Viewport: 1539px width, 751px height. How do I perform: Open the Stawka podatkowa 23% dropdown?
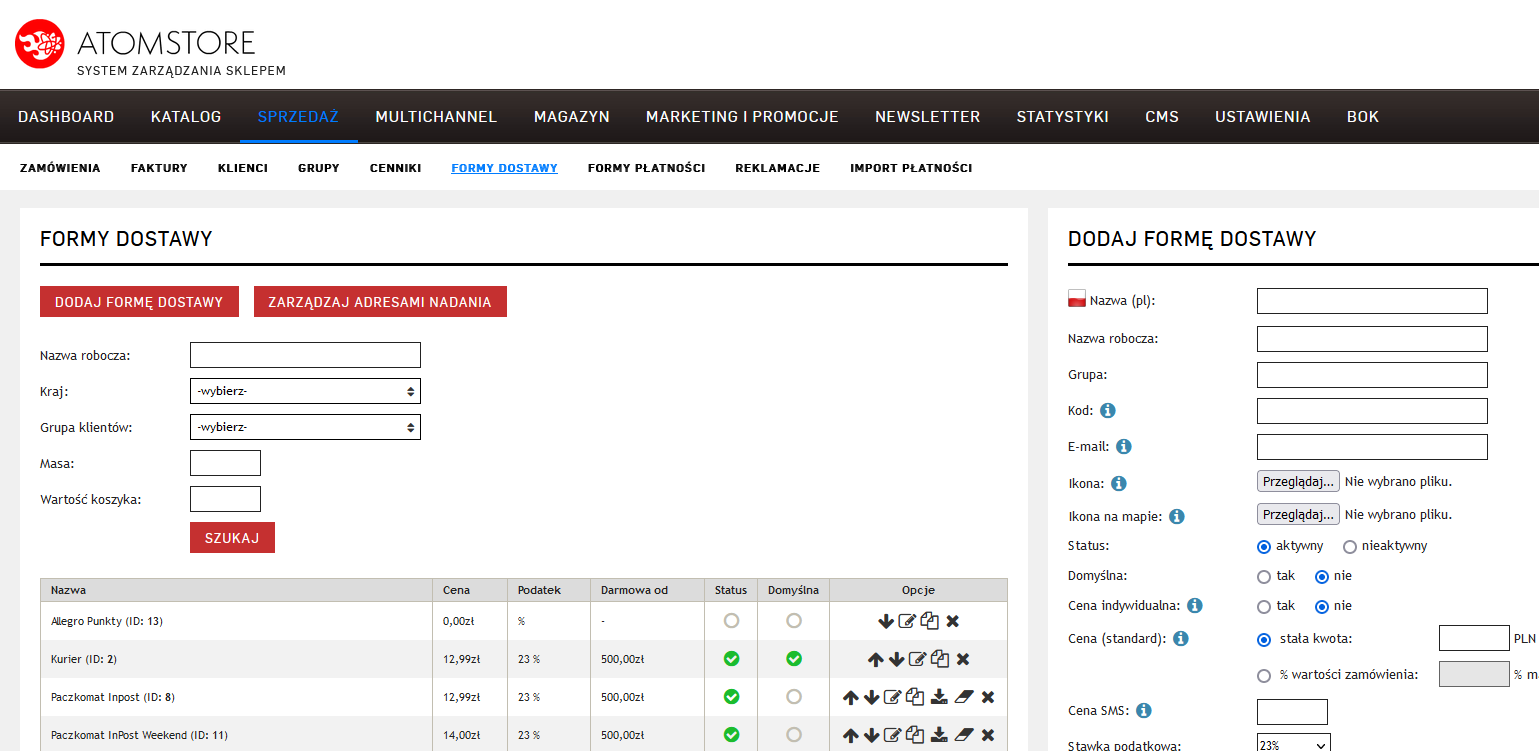point(1293,744)
